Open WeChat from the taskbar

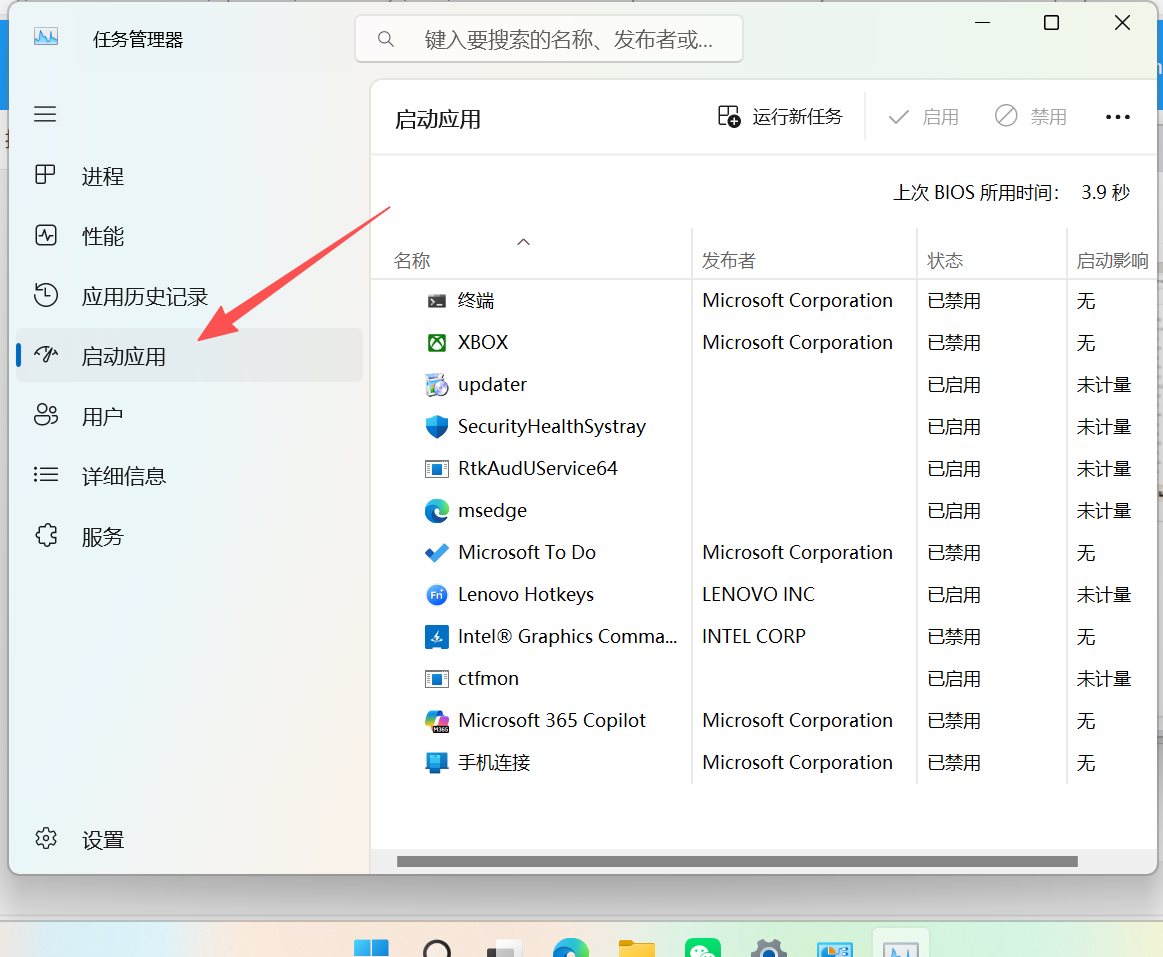702,947
